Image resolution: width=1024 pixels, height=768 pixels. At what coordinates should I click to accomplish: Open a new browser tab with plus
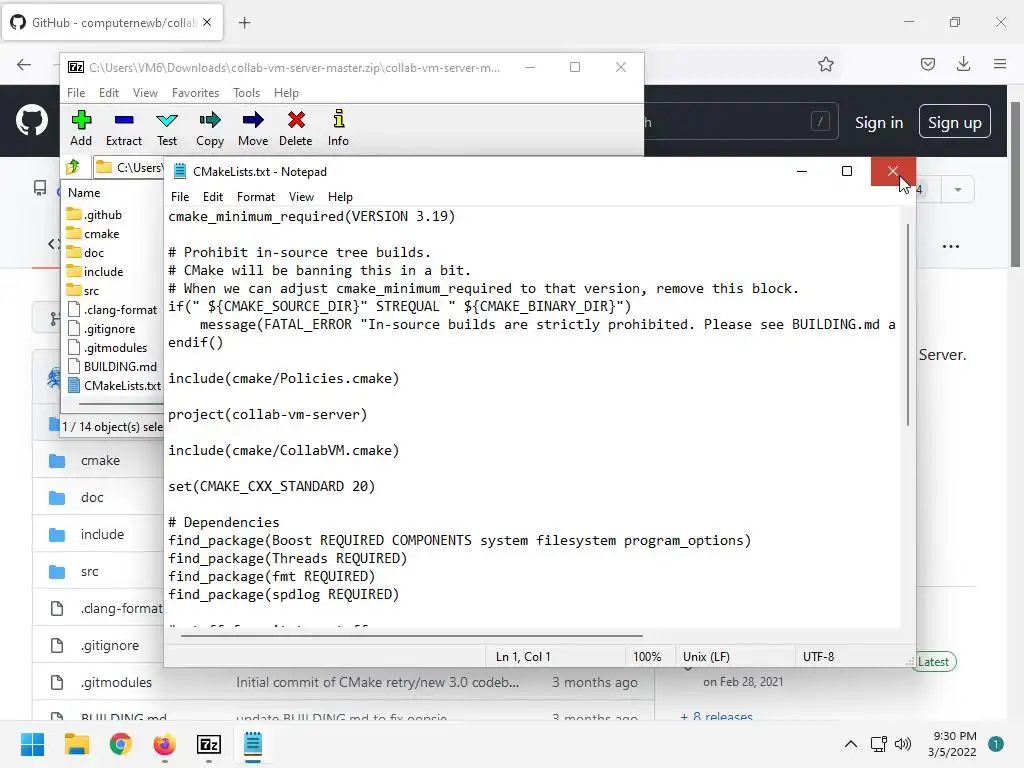click(244, 23)
